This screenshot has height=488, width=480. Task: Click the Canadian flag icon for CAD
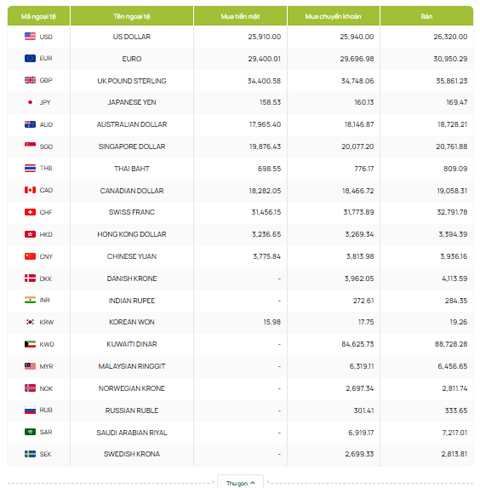[30, 190]
